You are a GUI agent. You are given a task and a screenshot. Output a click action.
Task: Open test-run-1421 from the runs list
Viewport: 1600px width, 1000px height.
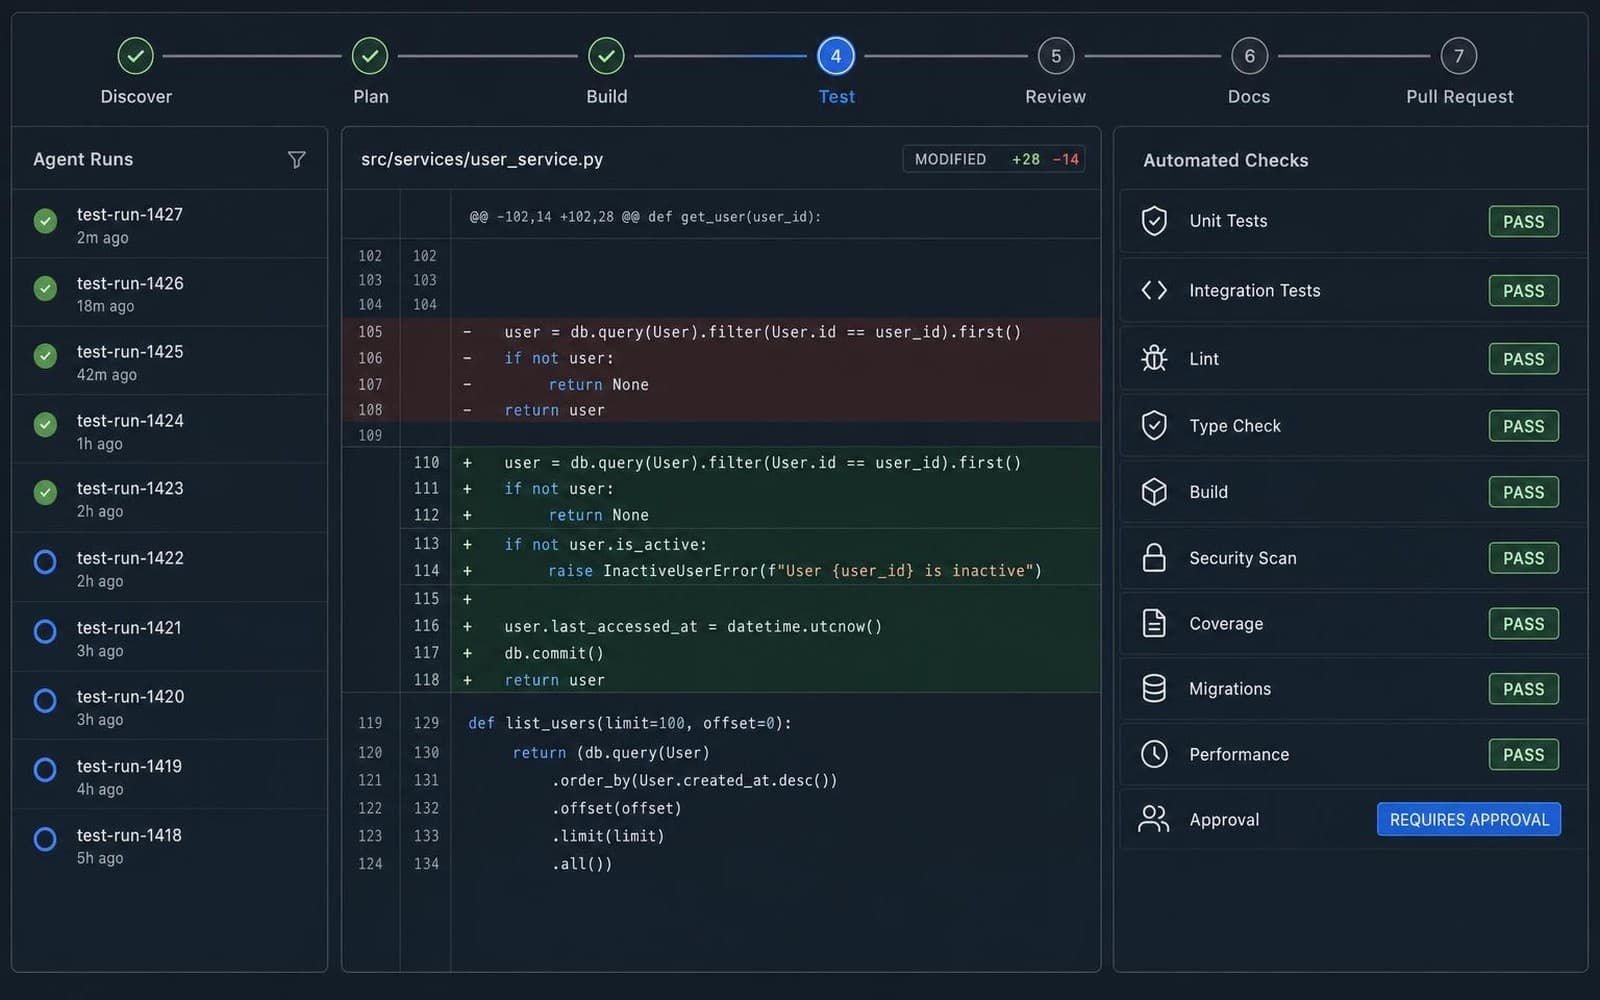tap(169, 638)
